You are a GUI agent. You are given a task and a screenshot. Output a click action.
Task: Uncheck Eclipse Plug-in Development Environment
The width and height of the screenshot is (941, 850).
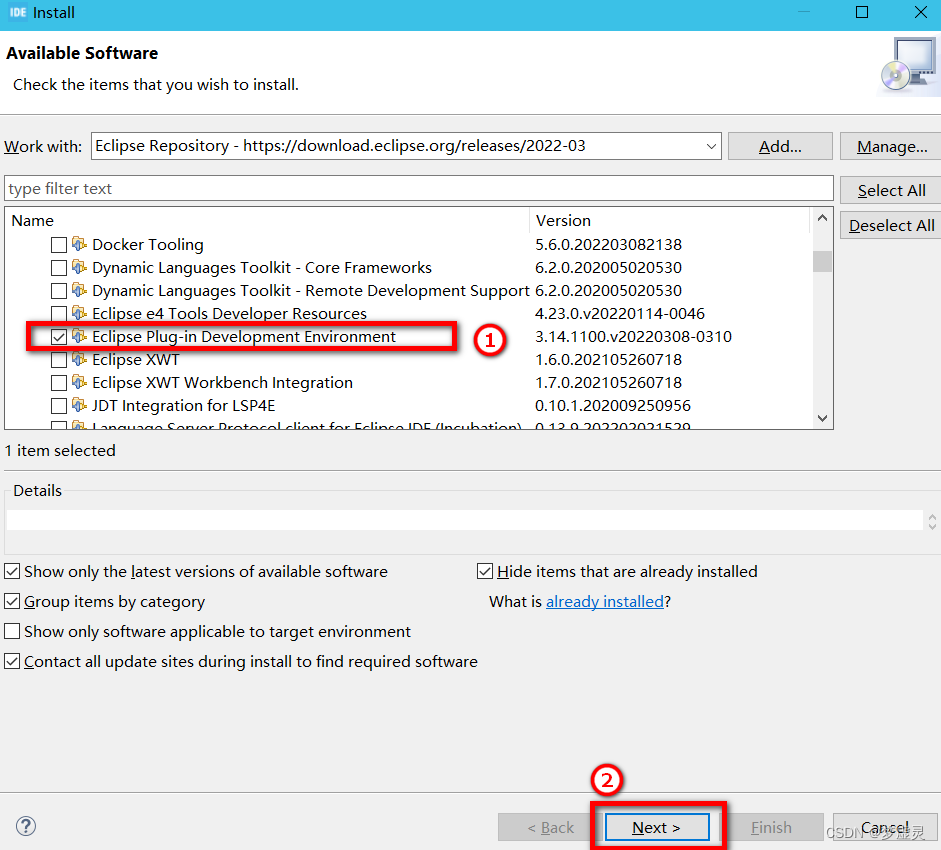59,337
